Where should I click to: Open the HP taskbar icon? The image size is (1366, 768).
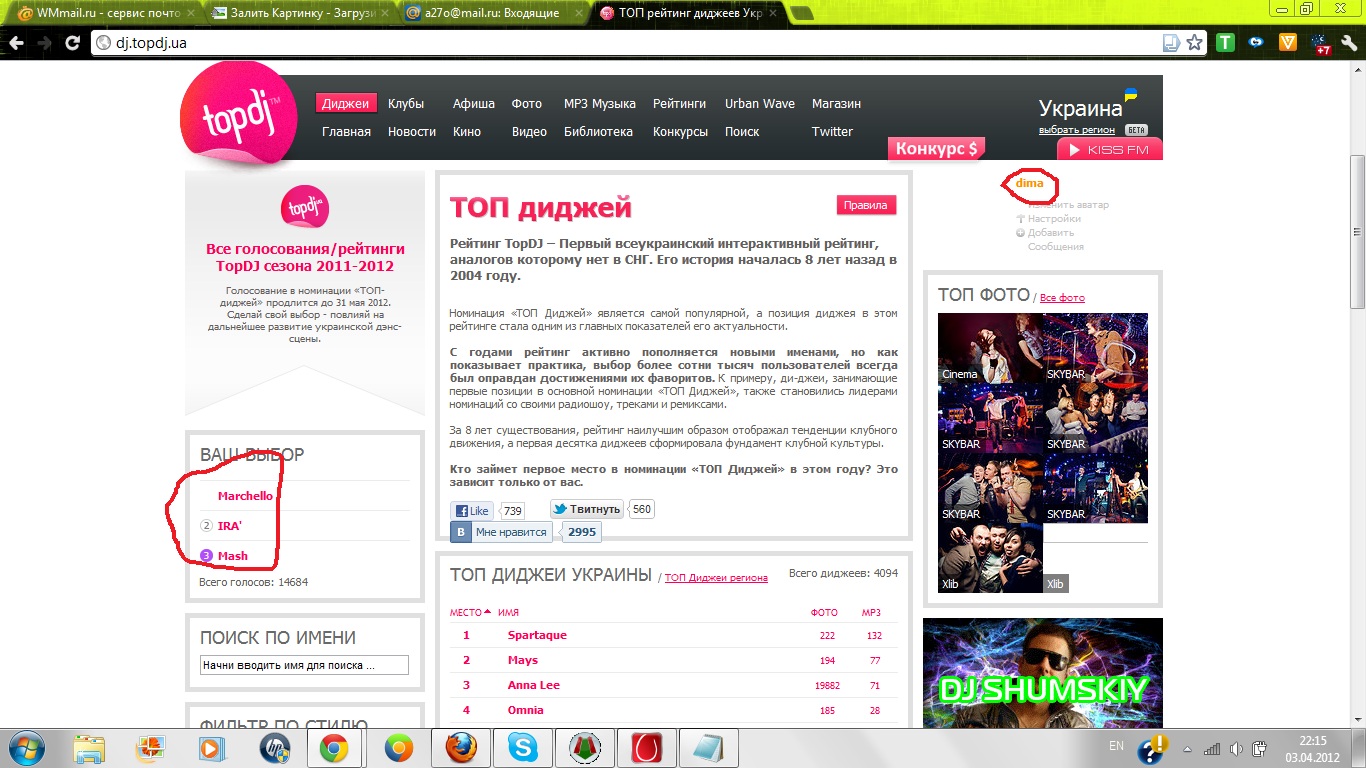[273, 748]
